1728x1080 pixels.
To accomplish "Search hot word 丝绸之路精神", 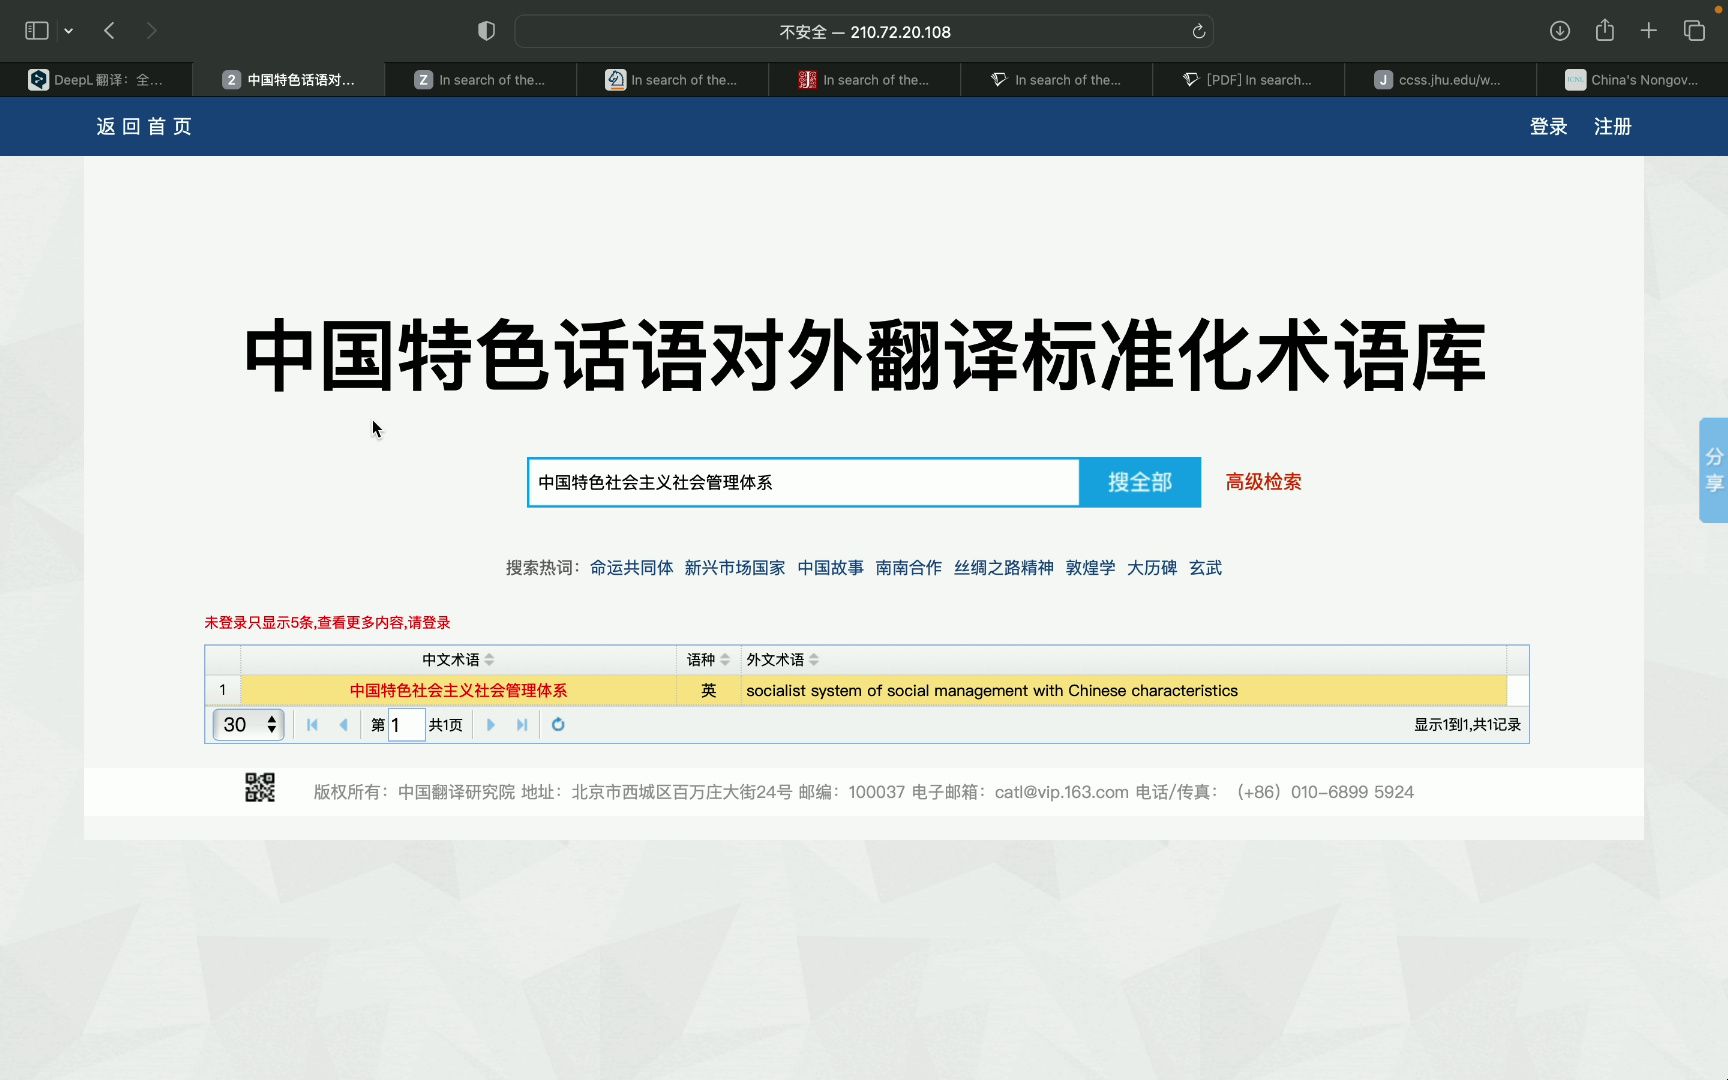I will pyautogui.click(x=1003, y=568).
